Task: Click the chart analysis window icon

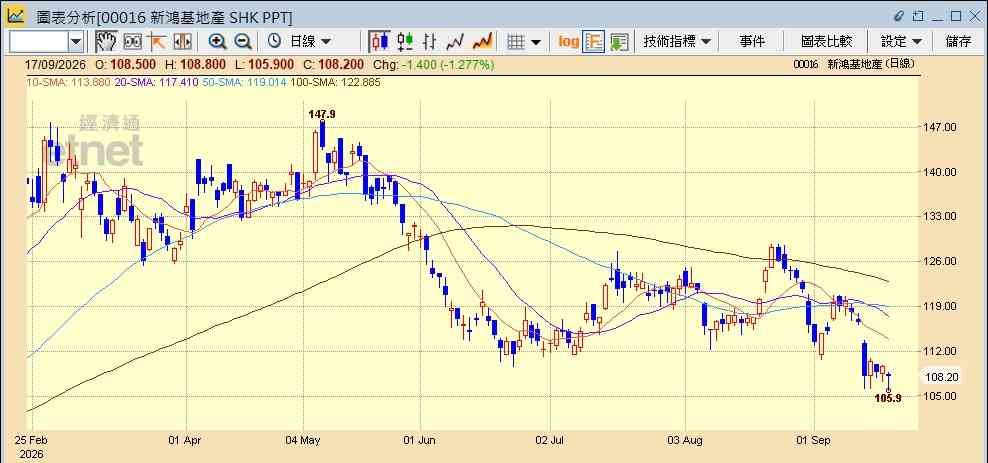Action: [x=16, y=16]
